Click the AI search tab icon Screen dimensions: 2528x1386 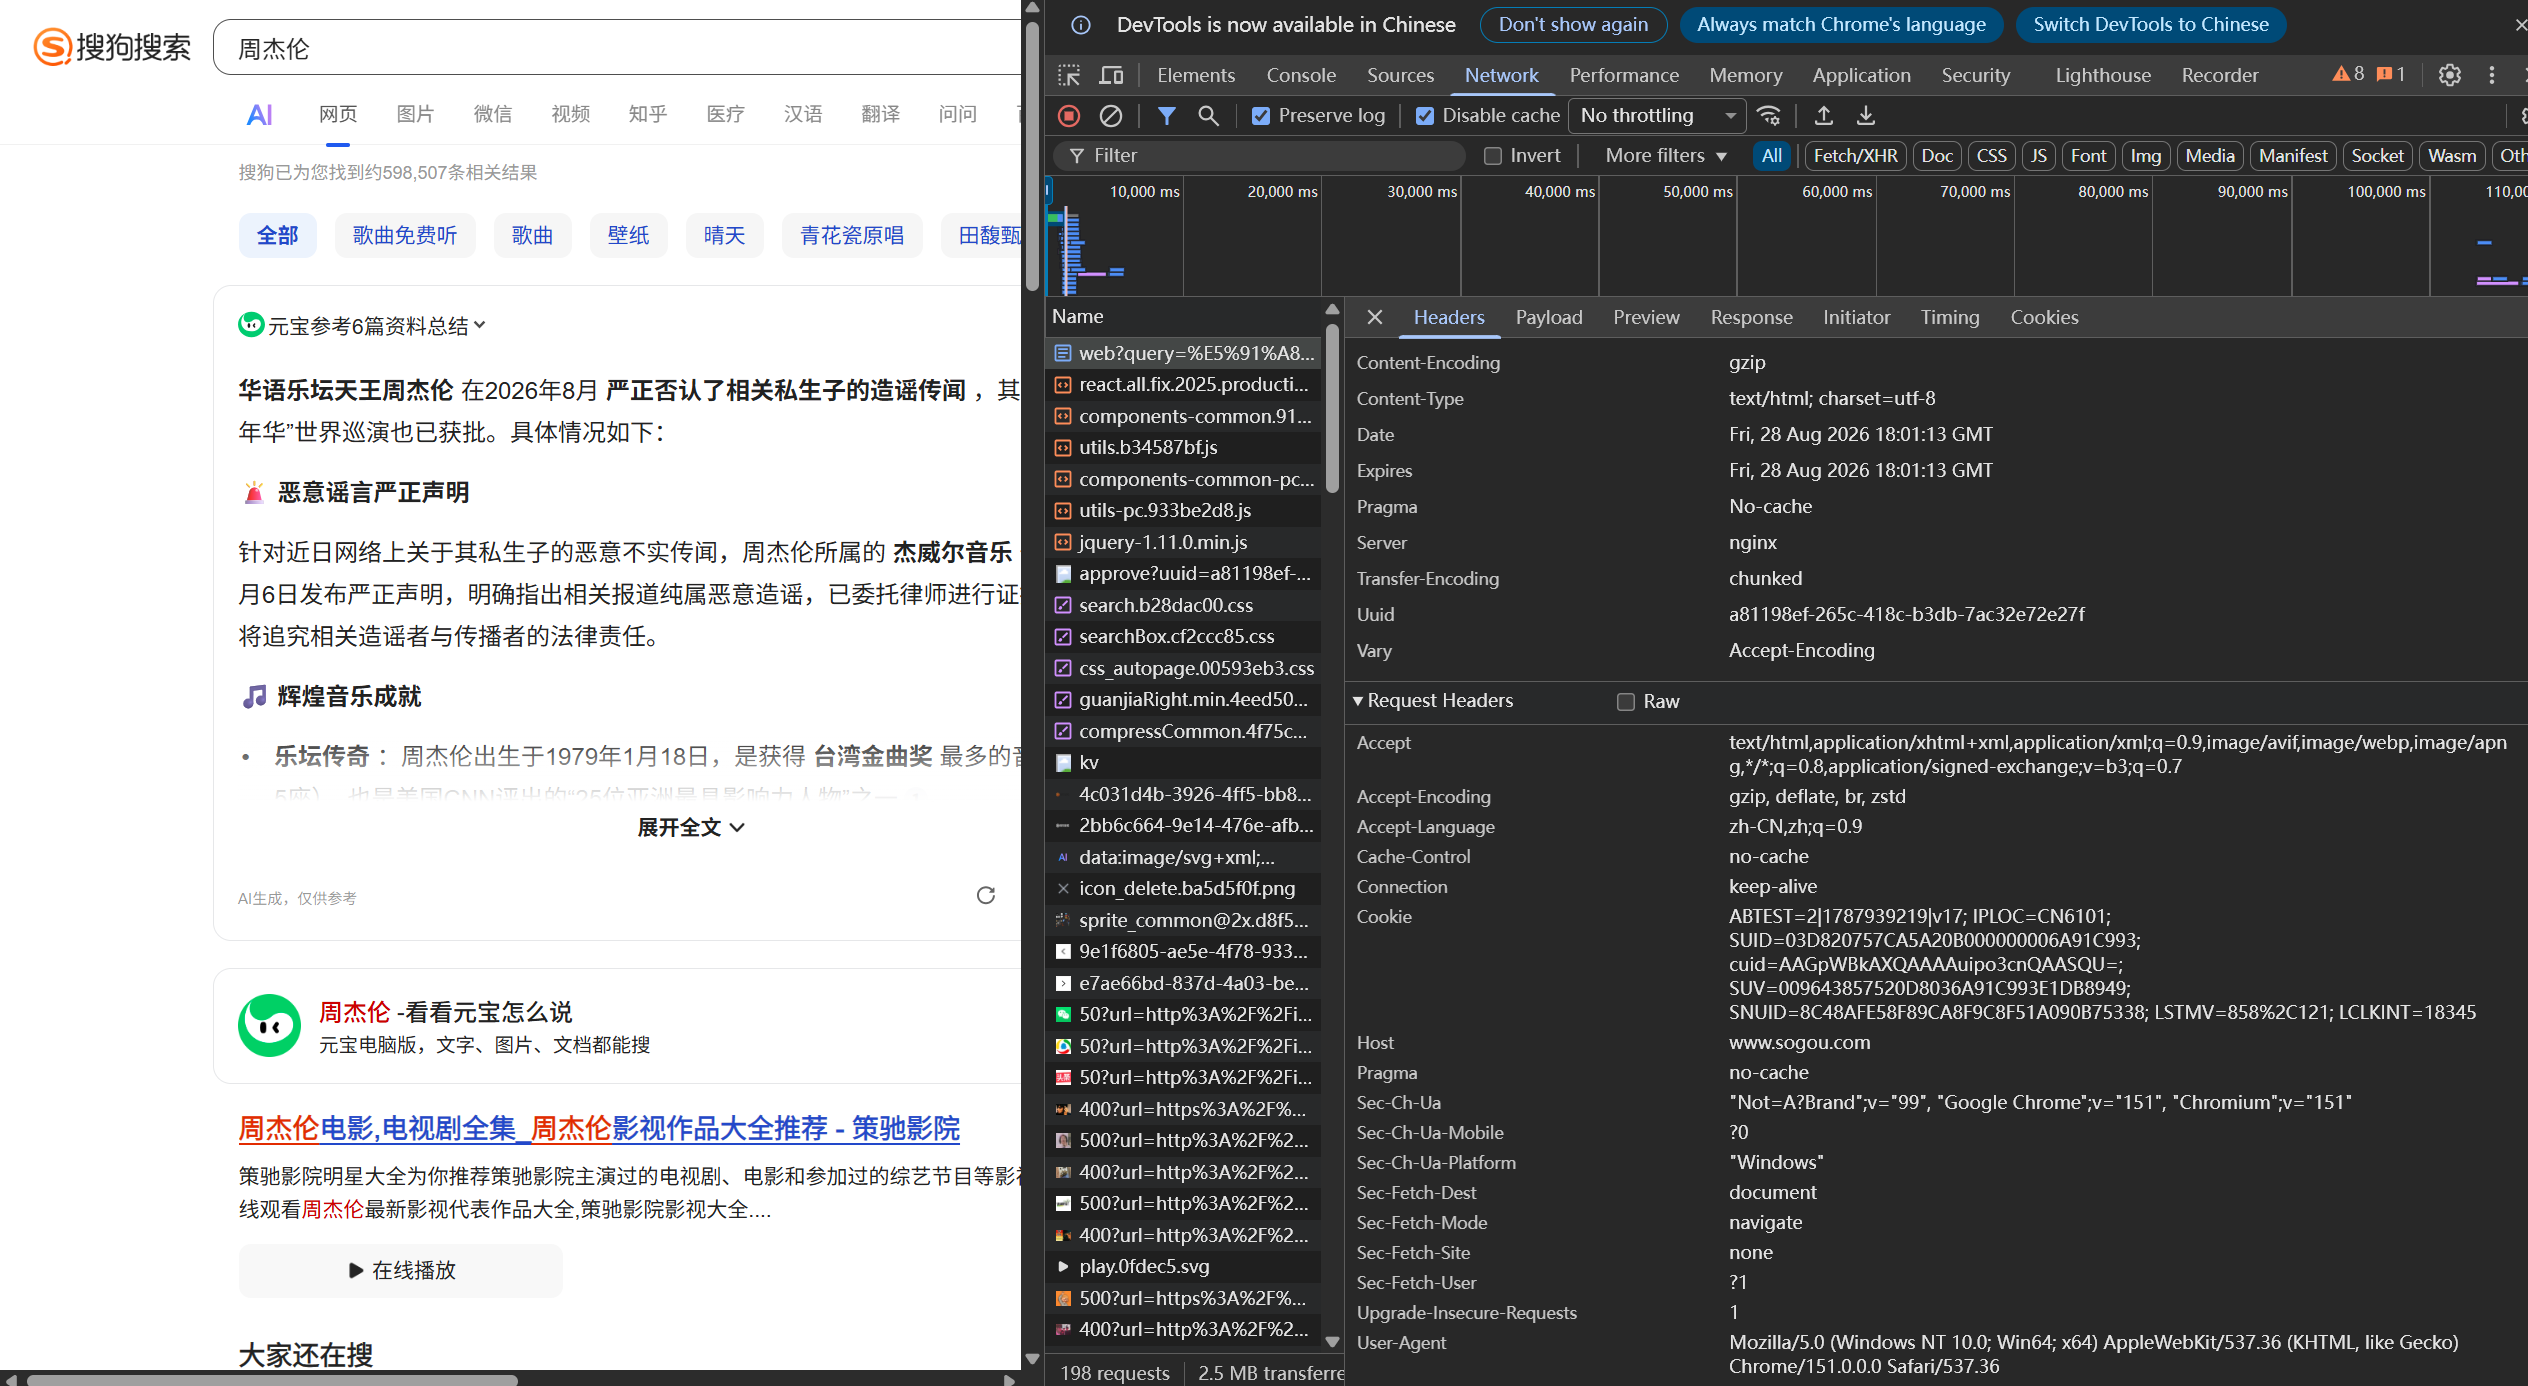(260, 115)
